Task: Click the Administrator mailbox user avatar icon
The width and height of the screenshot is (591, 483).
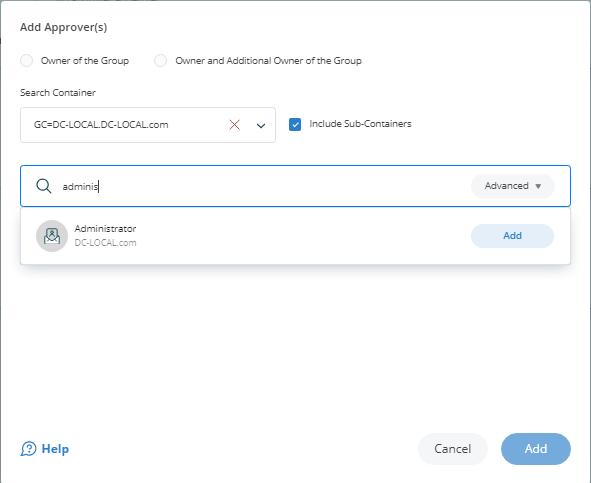Action: click(x=52, y=236)
